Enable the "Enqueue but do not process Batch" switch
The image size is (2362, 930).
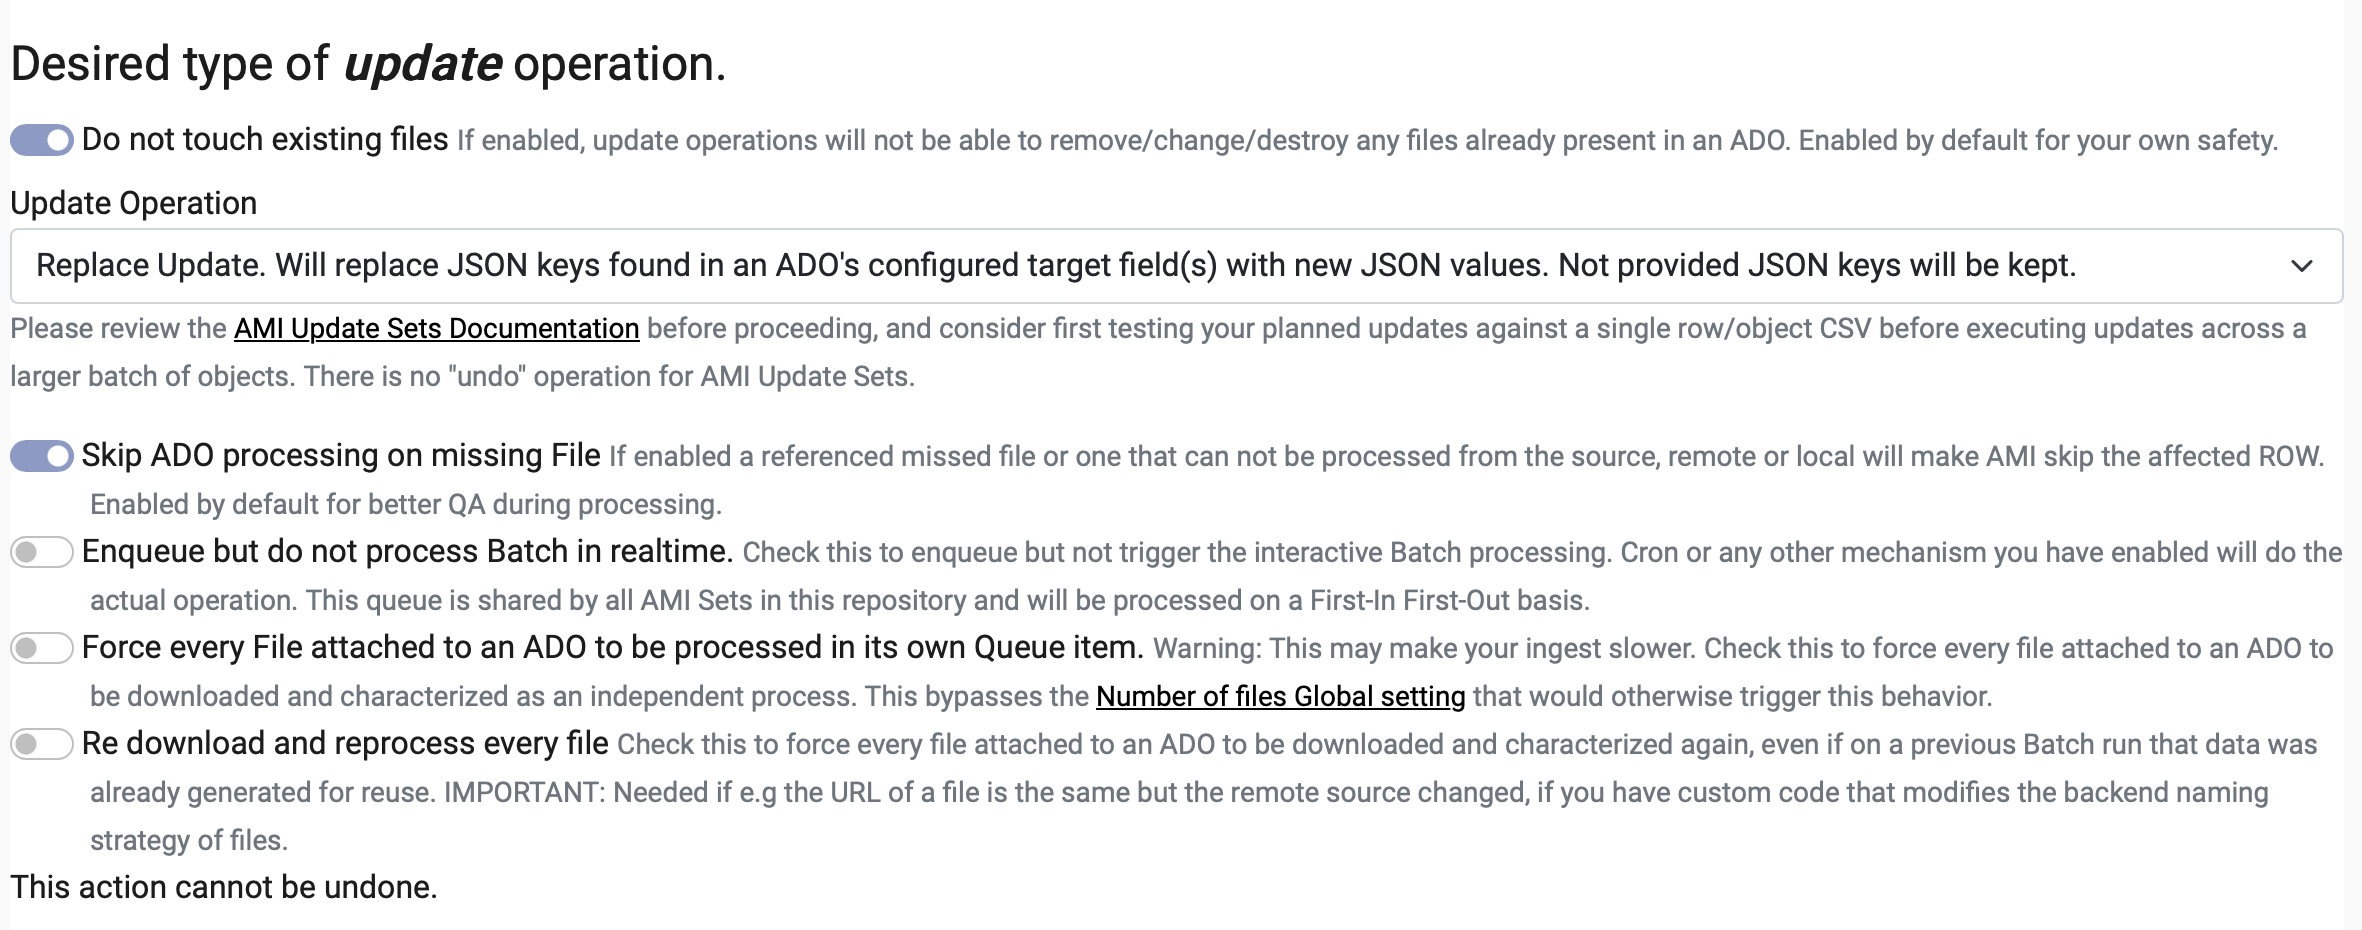point(42,552)
